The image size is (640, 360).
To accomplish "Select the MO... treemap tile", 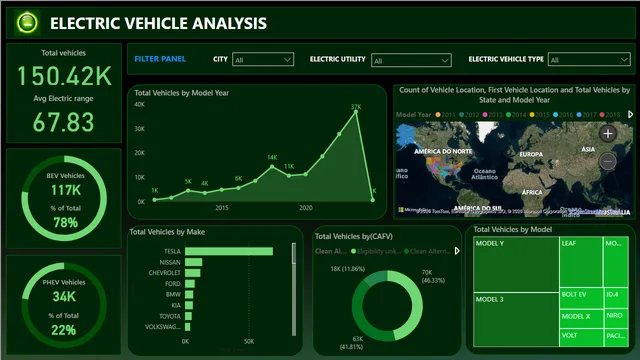I will (616, 262).
